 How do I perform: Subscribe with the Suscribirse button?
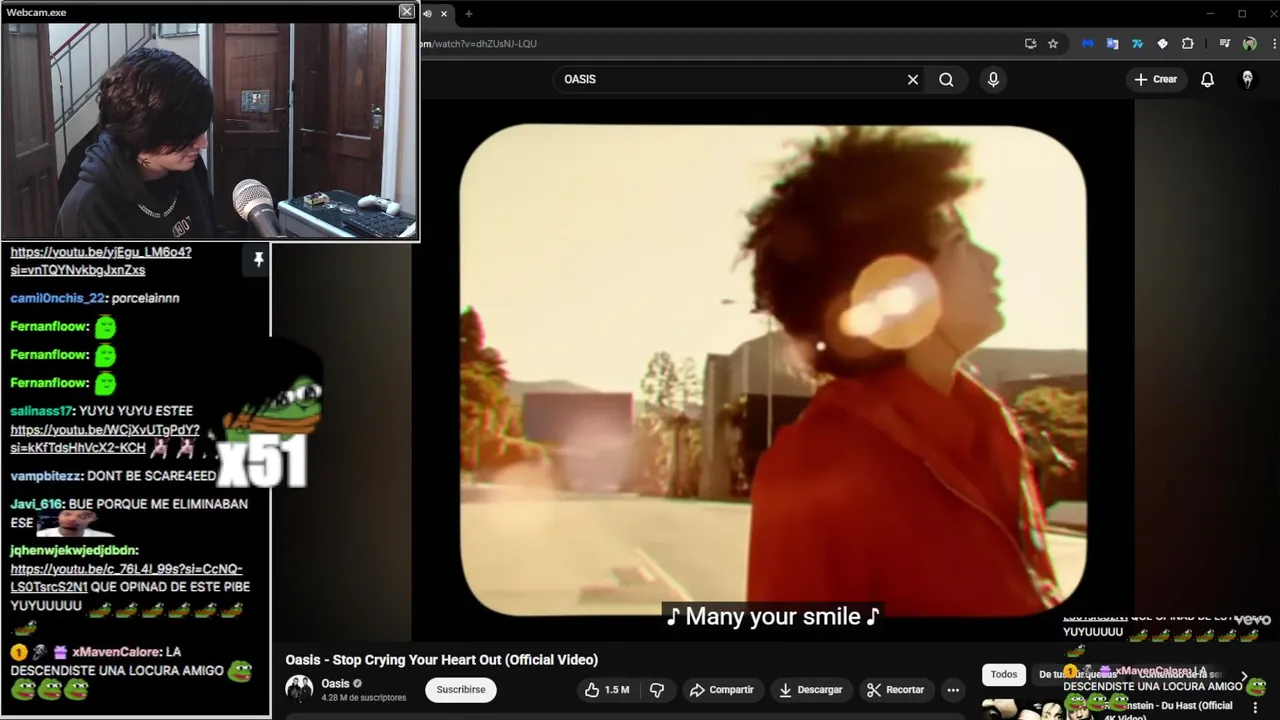tap(461, 689)
